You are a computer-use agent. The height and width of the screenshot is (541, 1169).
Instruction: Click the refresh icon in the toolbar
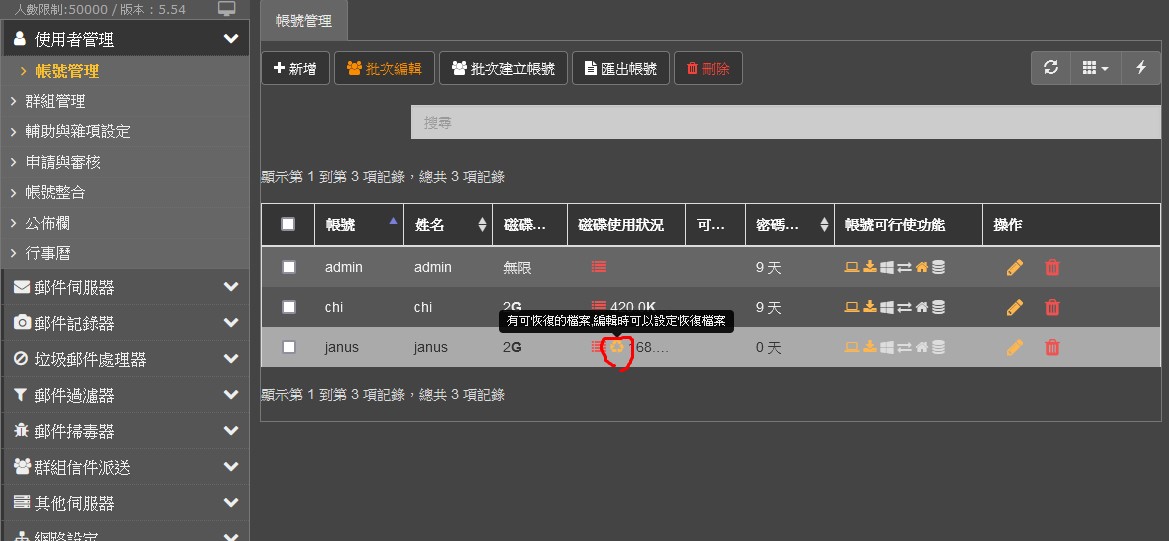pyautogui.click(x=1050, y=68)
